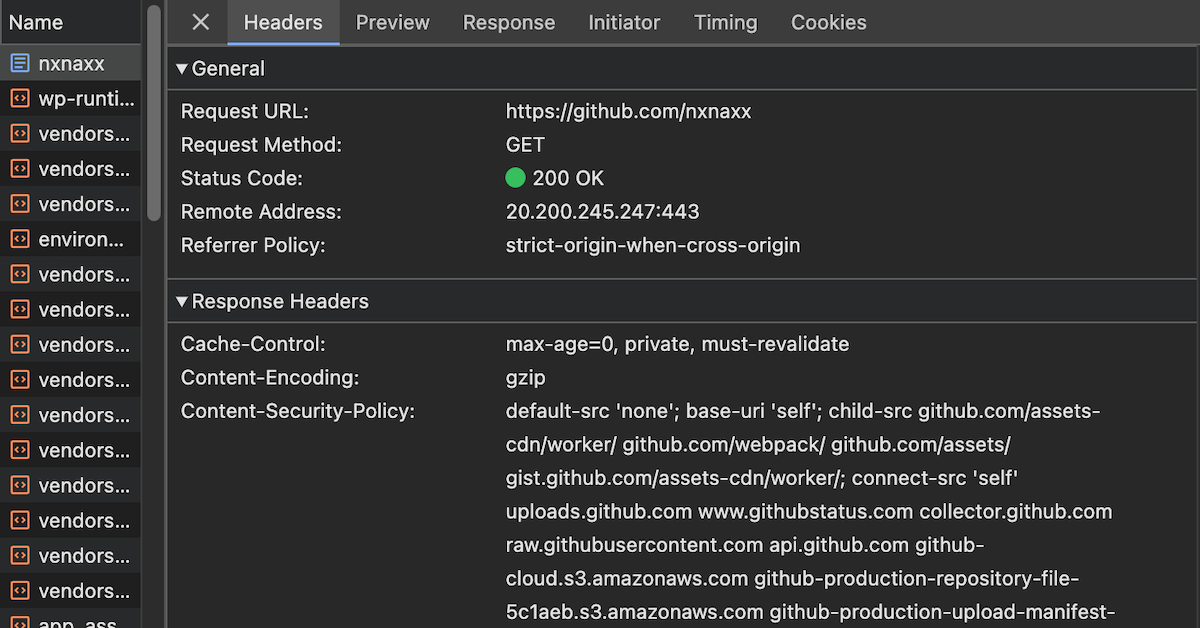Click the first vendors script icon
Viewport: 1200px width, 628px height.
[19, 134]
